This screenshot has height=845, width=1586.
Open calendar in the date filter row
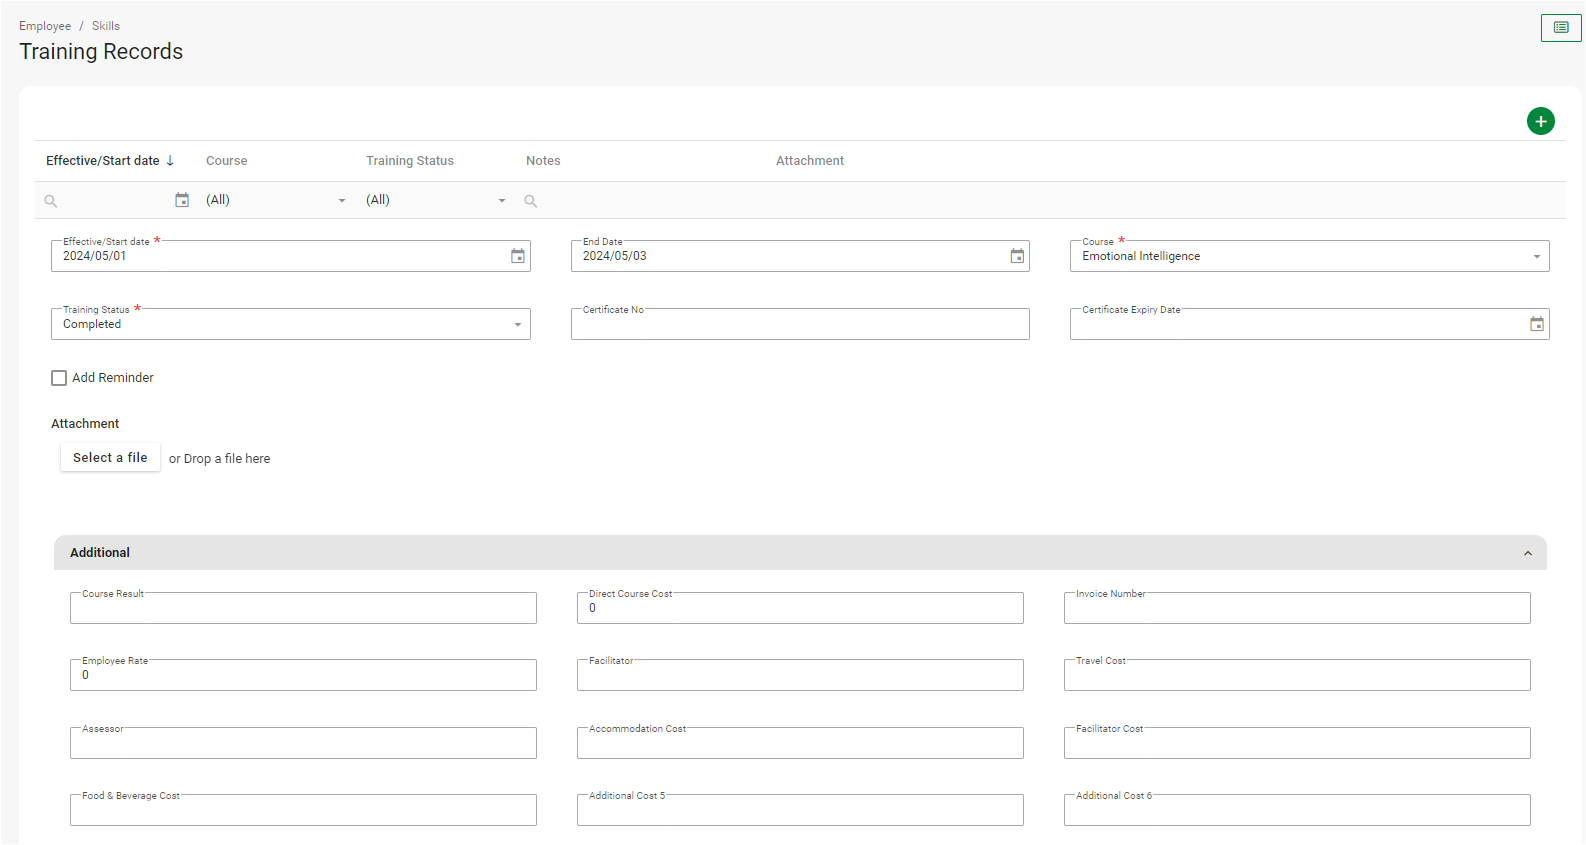182,200
